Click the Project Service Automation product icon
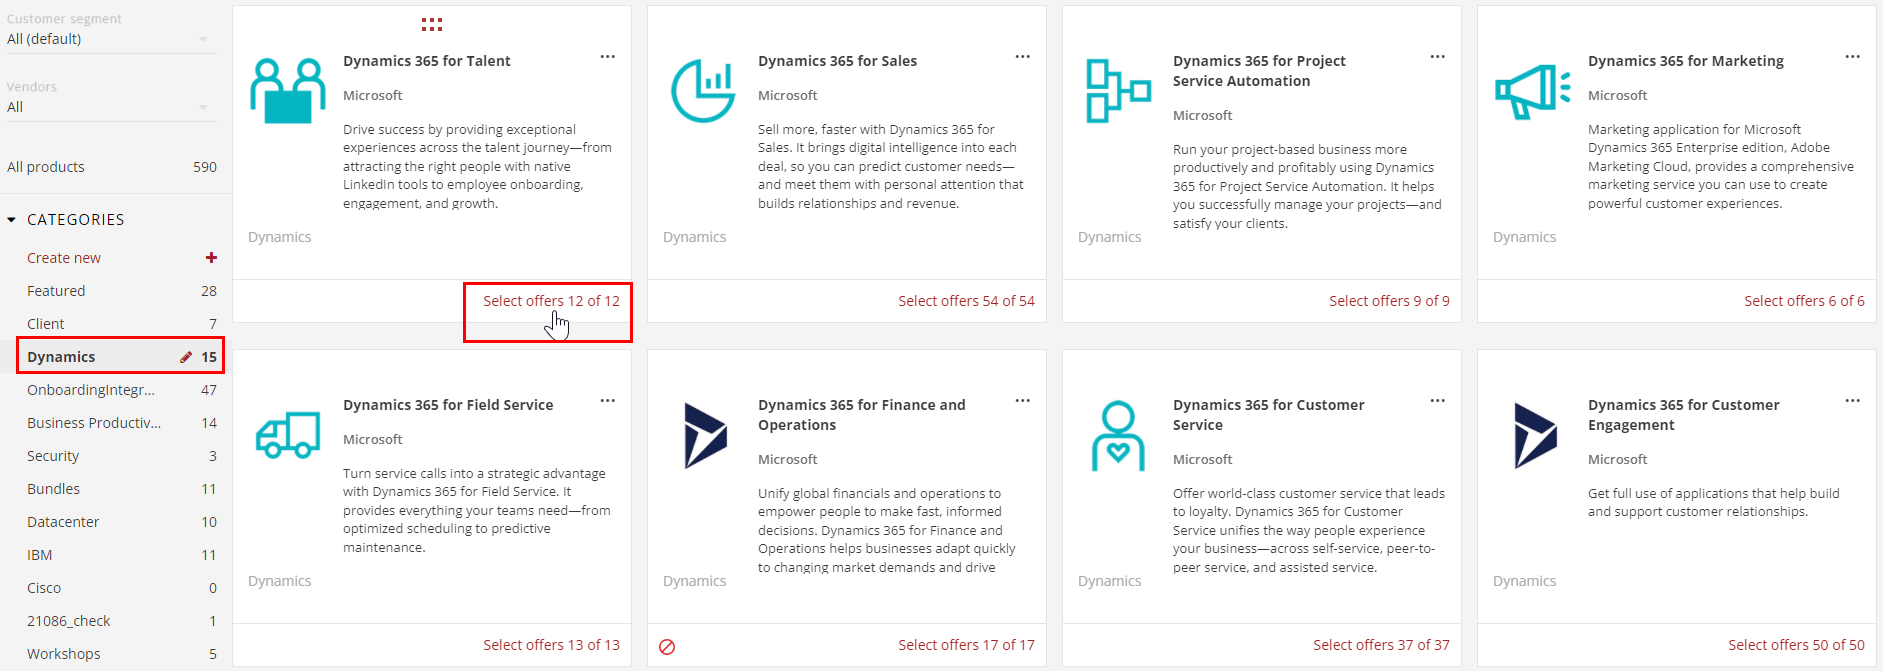This screenshot has width=1883, height=671. [x=1118, y=91]
